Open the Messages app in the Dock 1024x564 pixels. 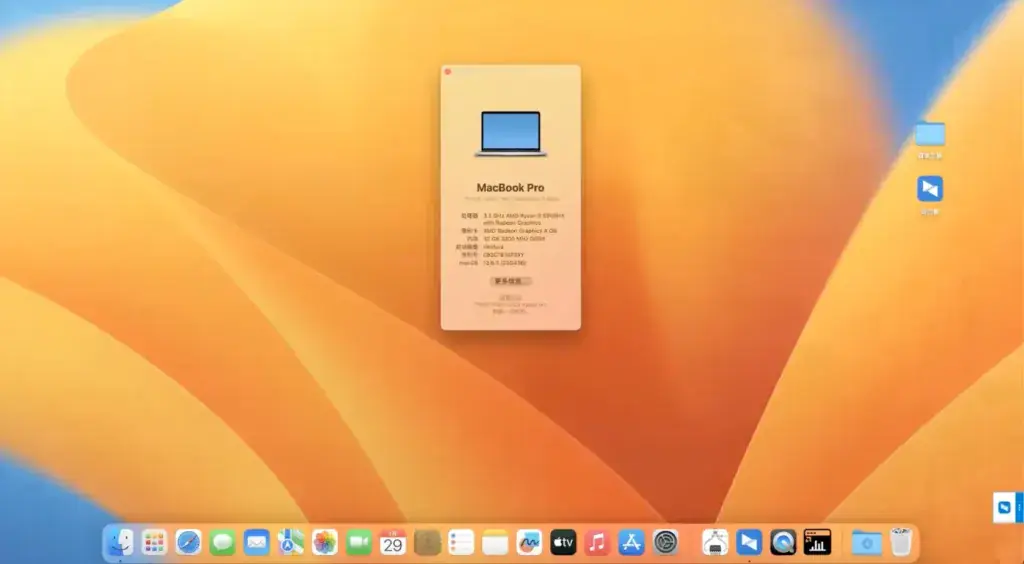223,542
